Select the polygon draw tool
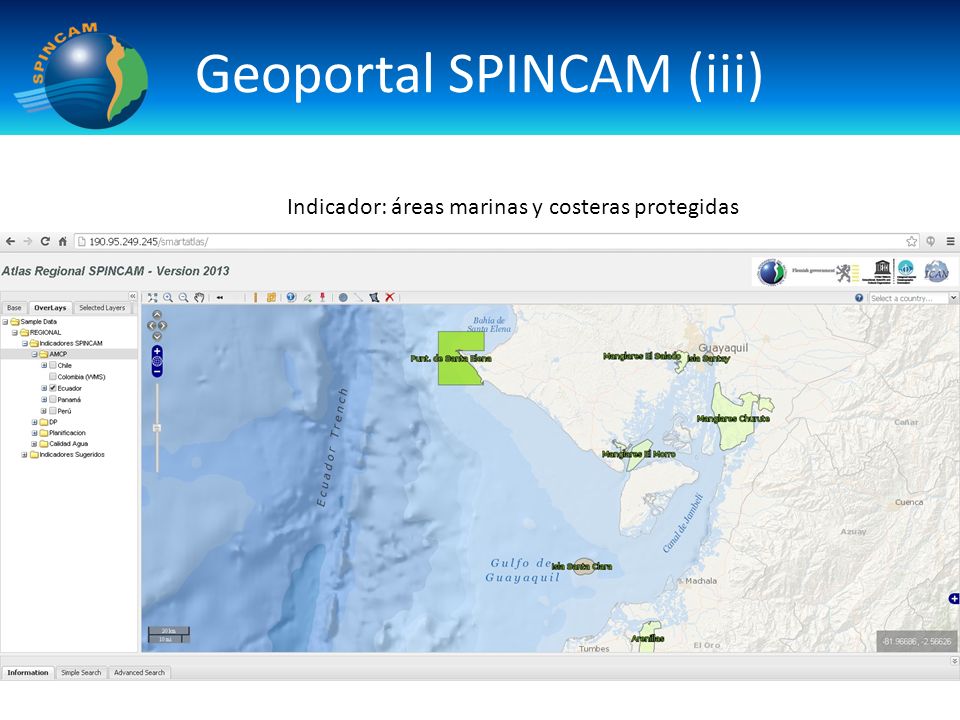Viewport: 960px width, 720px height. pyautogui.click(x=374, y=298)
